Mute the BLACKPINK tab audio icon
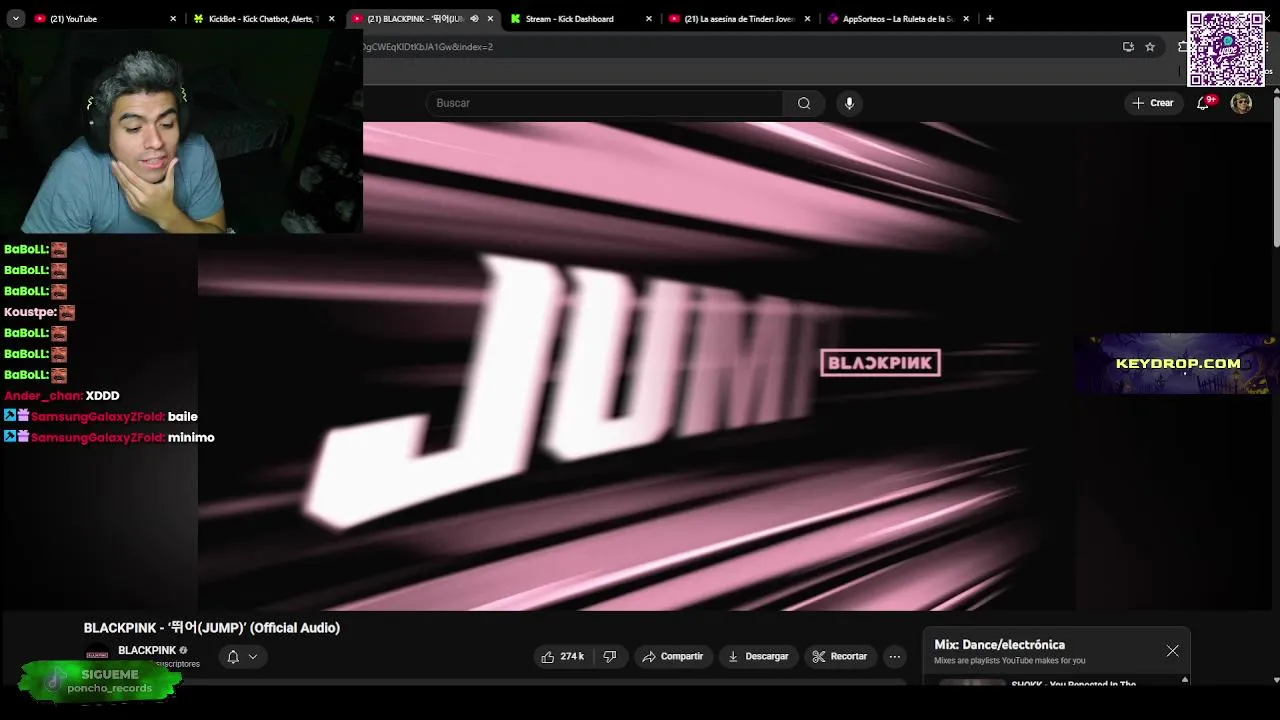 coord(474,19)
